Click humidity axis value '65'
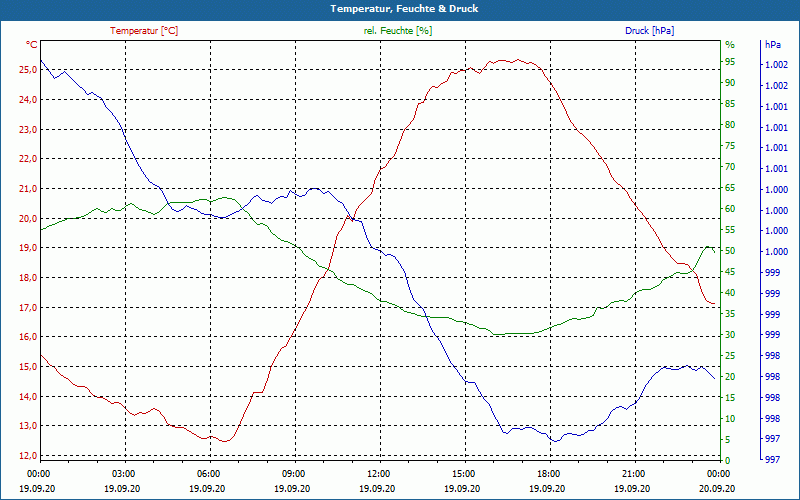Image resolution: width=800 pixels, height=500 pixels. click(x=730, y=188)
